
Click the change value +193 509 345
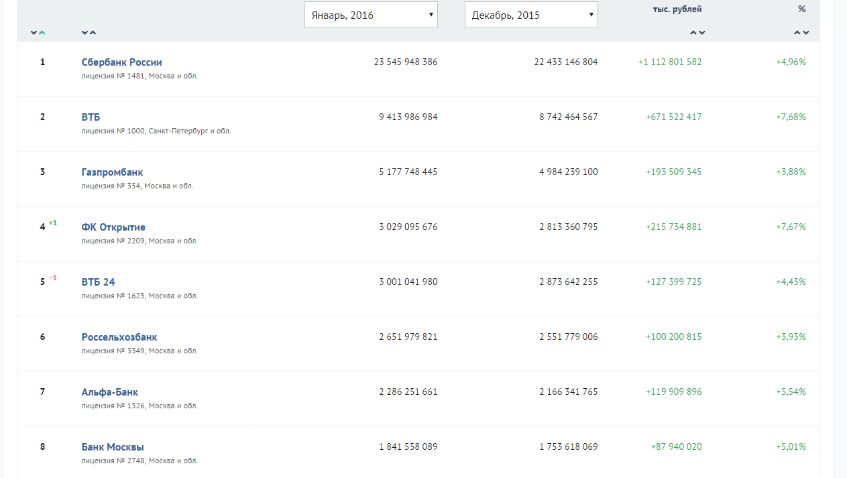(674, 172)
